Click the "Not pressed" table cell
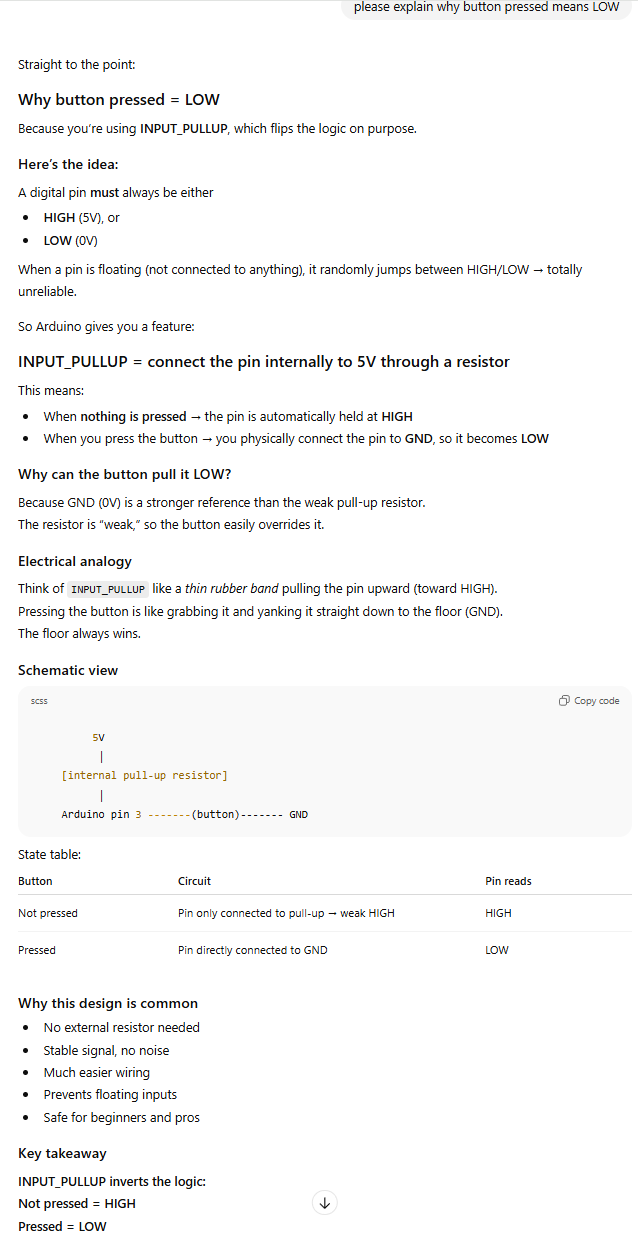The height and width of the screenshot is (1234, 638). 47,913
